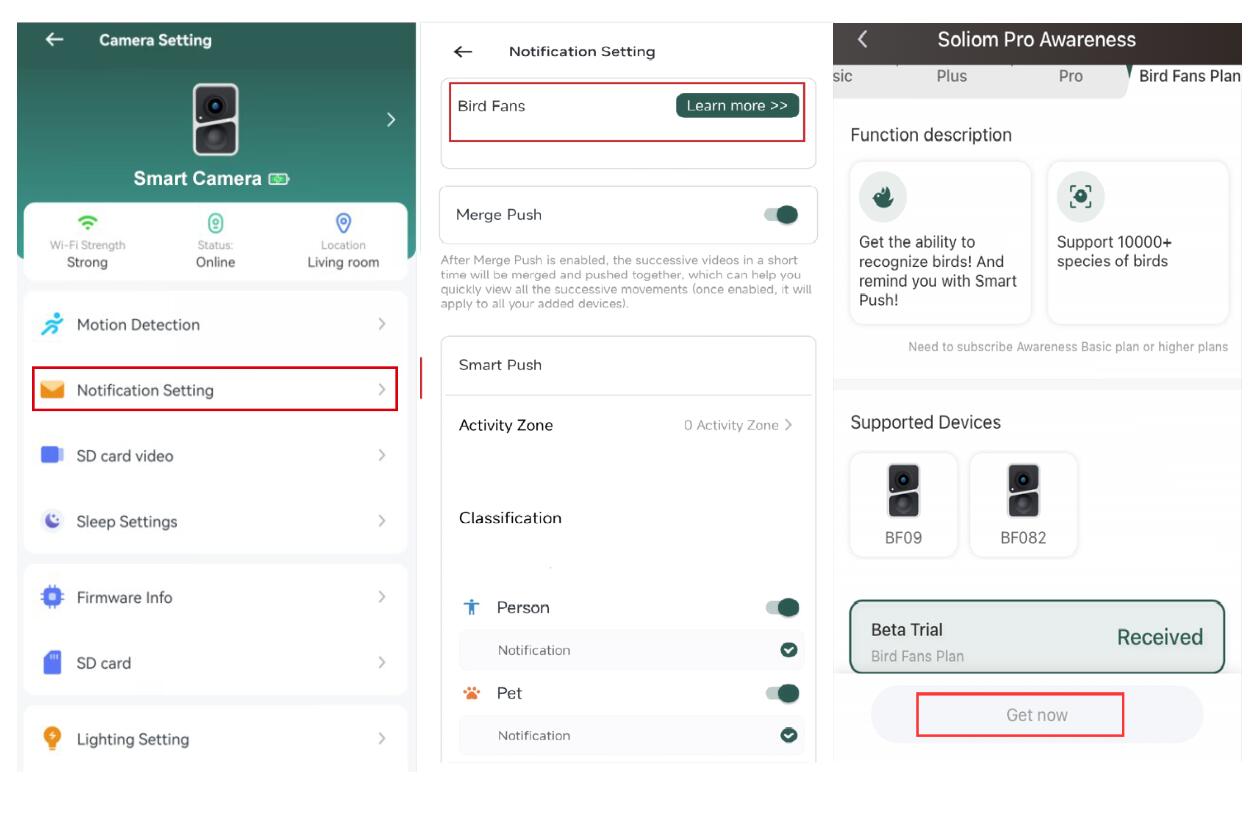This screenshot has height=822, width=1258.
Task: Tap the Status online icon
Action: [215, 223]
